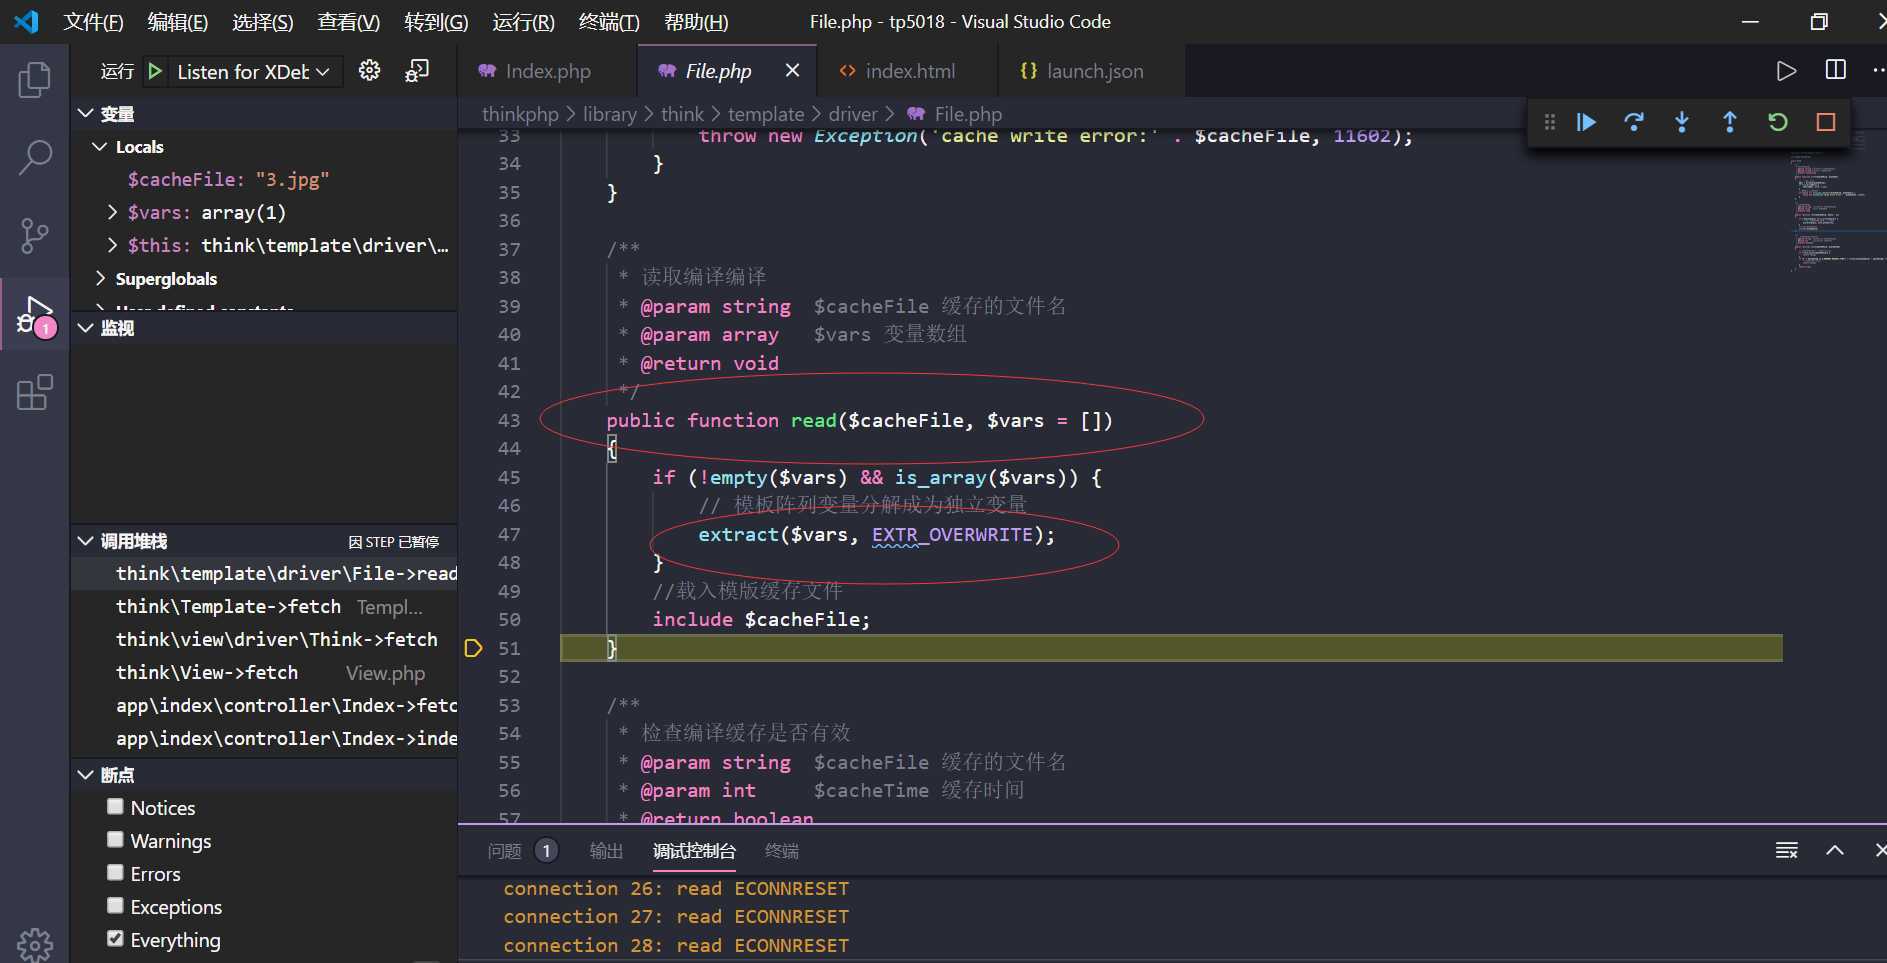1887x963 pixels.
Task: Click the 'template' breadcrumb segment
Action: 766,114
